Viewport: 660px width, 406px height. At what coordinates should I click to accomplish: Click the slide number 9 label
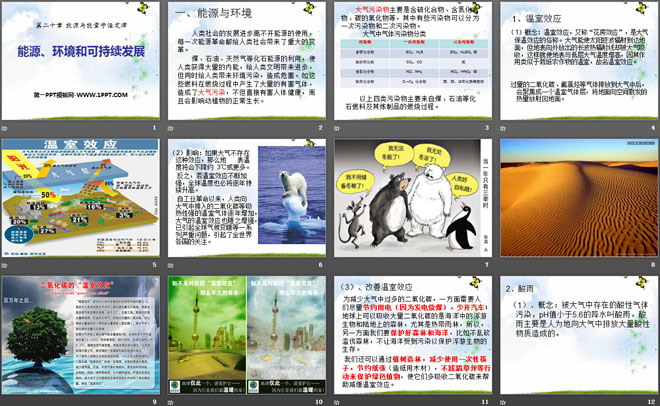[x=154, y=402]
